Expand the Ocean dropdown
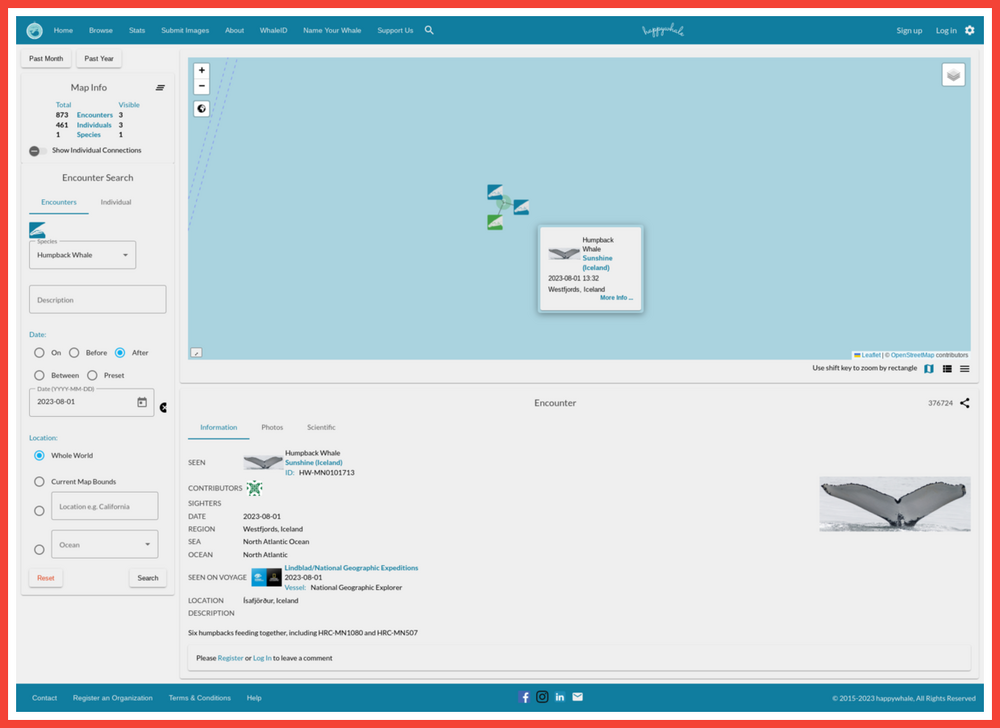The width and height of the screenshot is (1000, 728). click(x=105, y=545)
